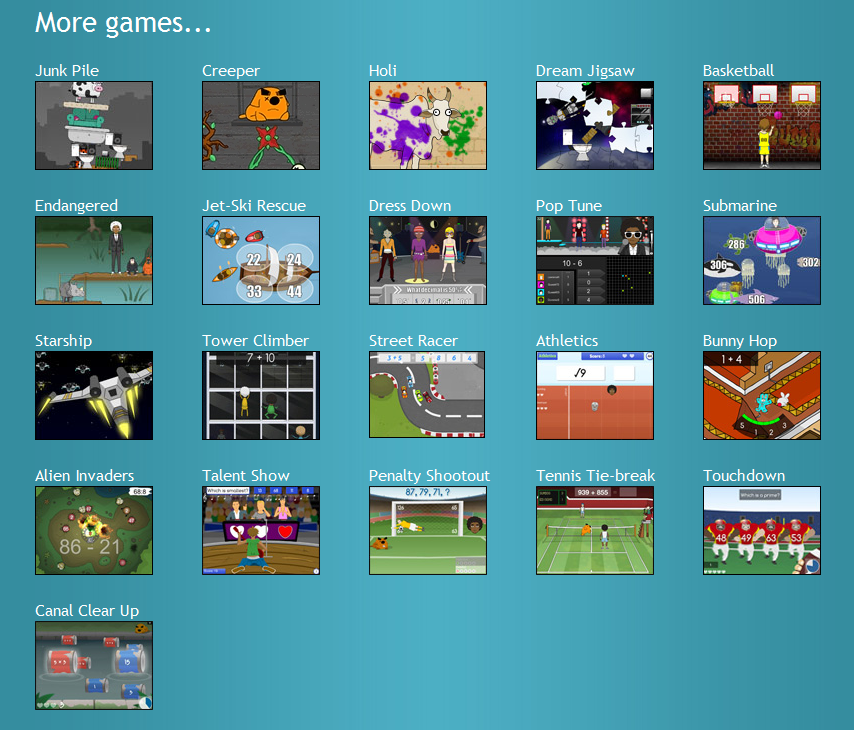854x730 pixels.
Task: Open the Submarine game thumbnail
Action: click(x=761, y=260)
